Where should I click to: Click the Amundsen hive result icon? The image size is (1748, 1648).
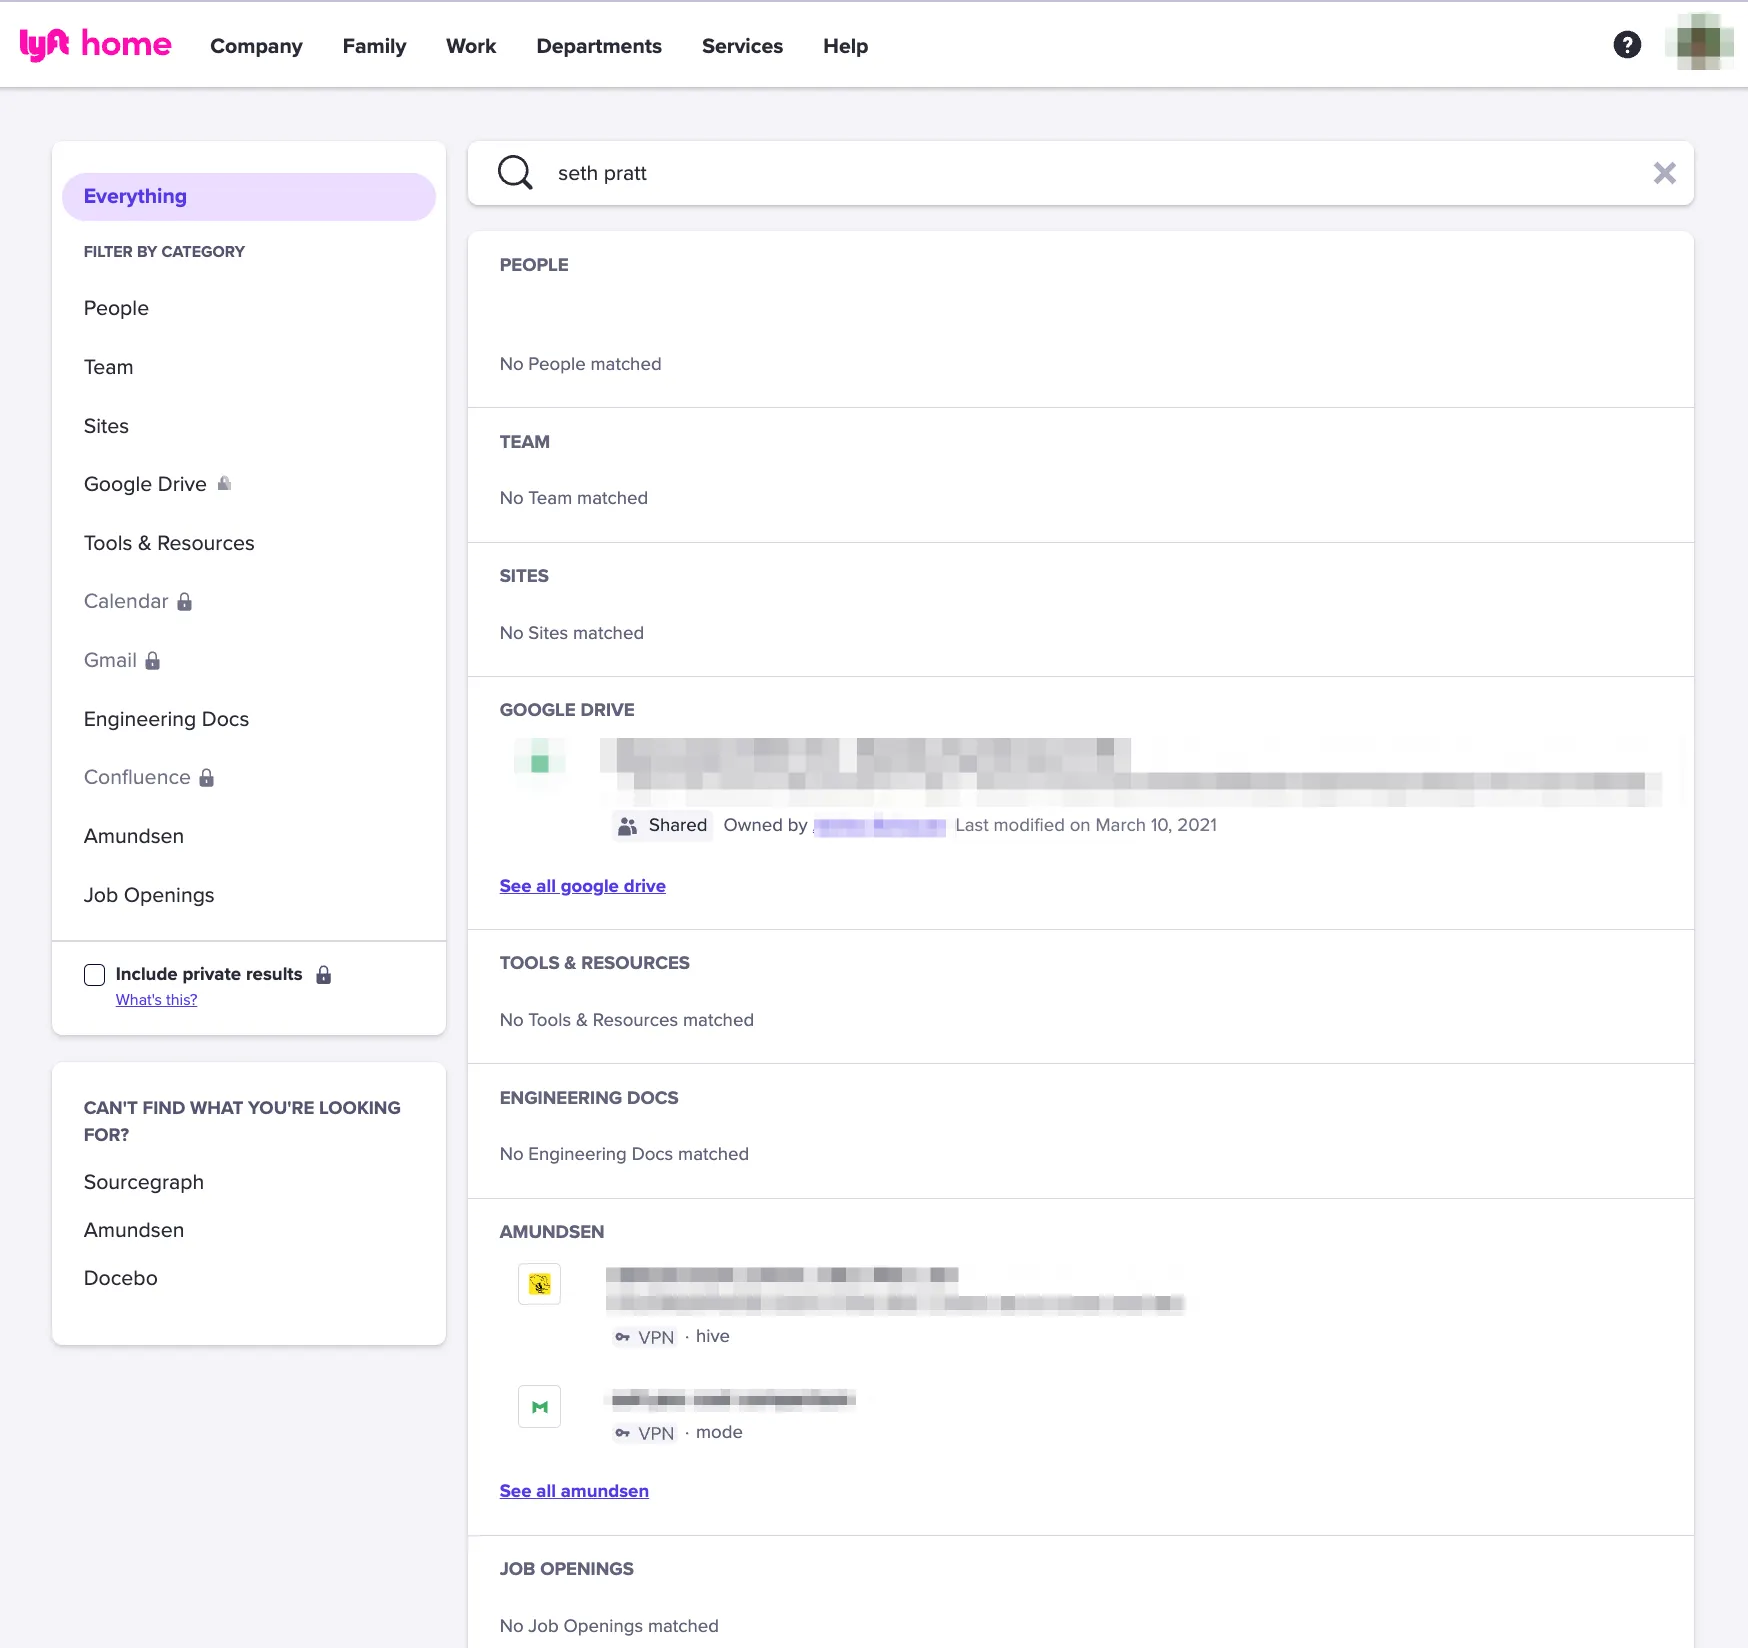[539, 1284]
